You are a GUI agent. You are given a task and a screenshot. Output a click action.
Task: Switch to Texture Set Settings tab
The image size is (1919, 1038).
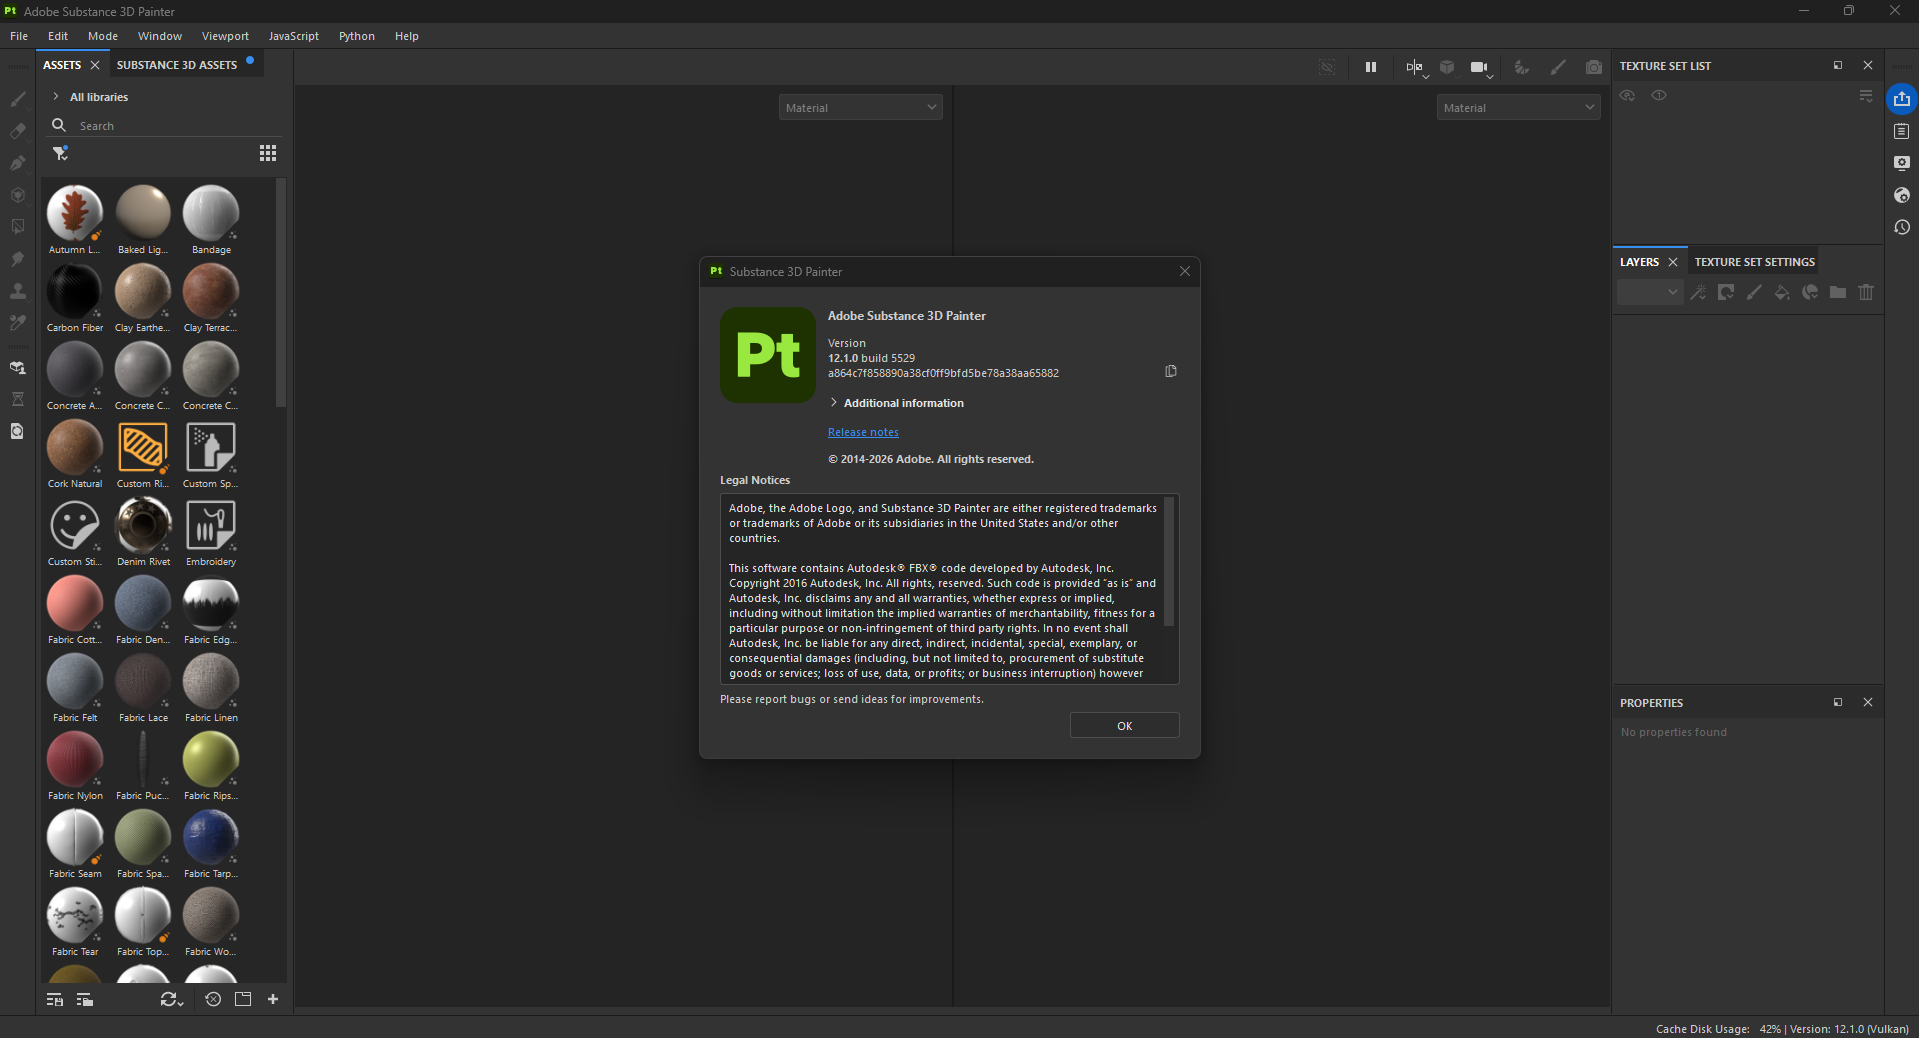1754,262
